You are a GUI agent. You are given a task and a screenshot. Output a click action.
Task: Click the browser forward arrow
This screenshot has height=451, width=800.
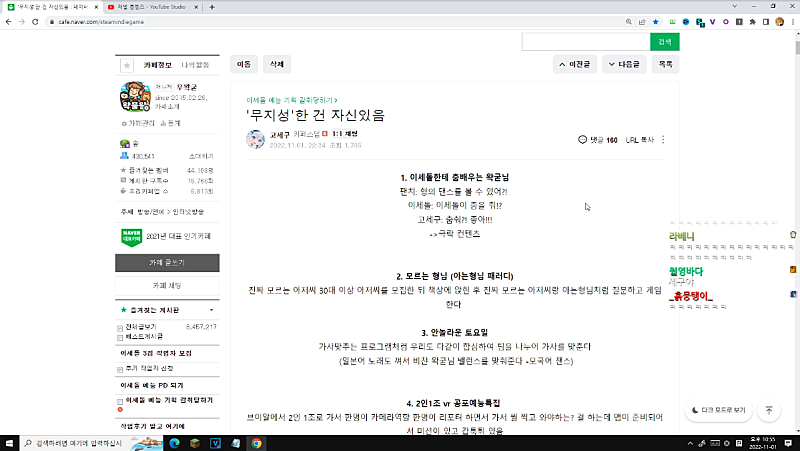(21, 22)
